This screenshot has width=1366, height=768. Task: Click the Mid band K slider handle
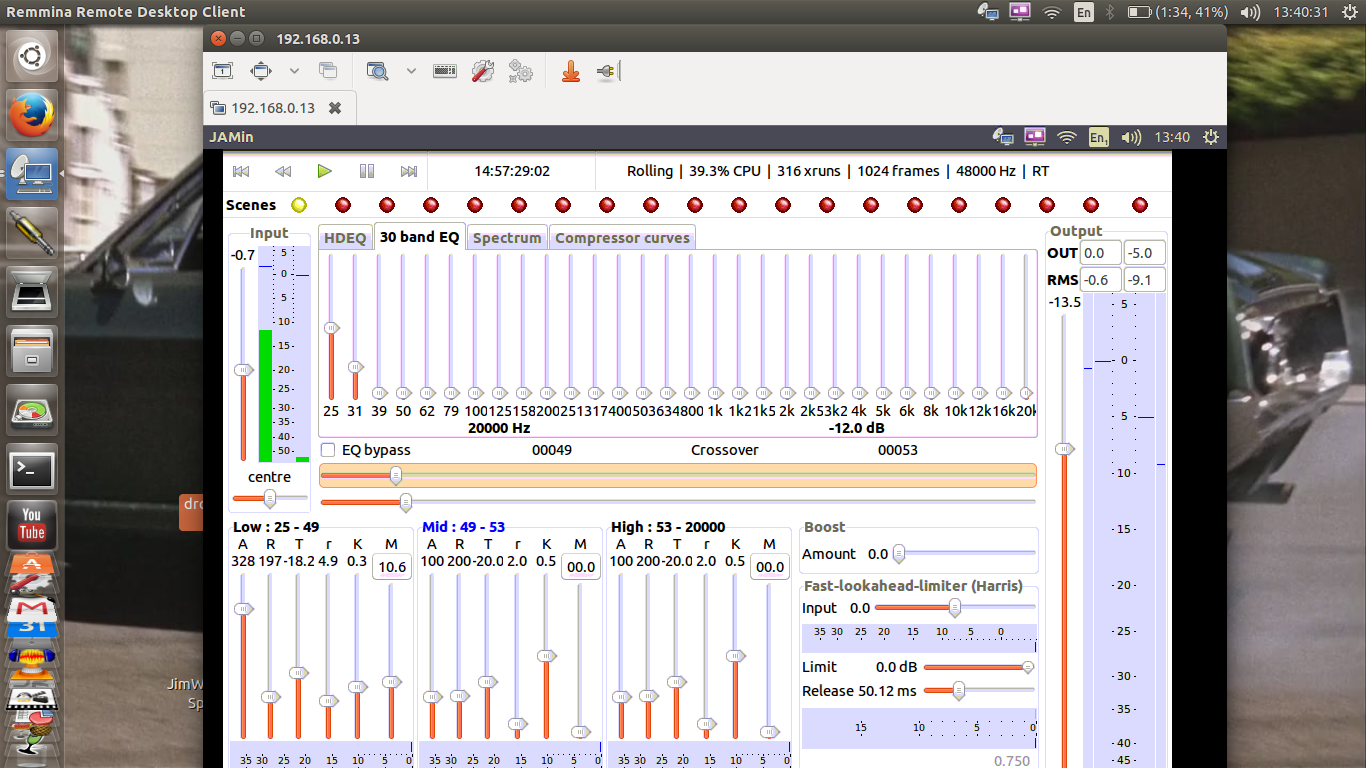[x=546, y=656]
